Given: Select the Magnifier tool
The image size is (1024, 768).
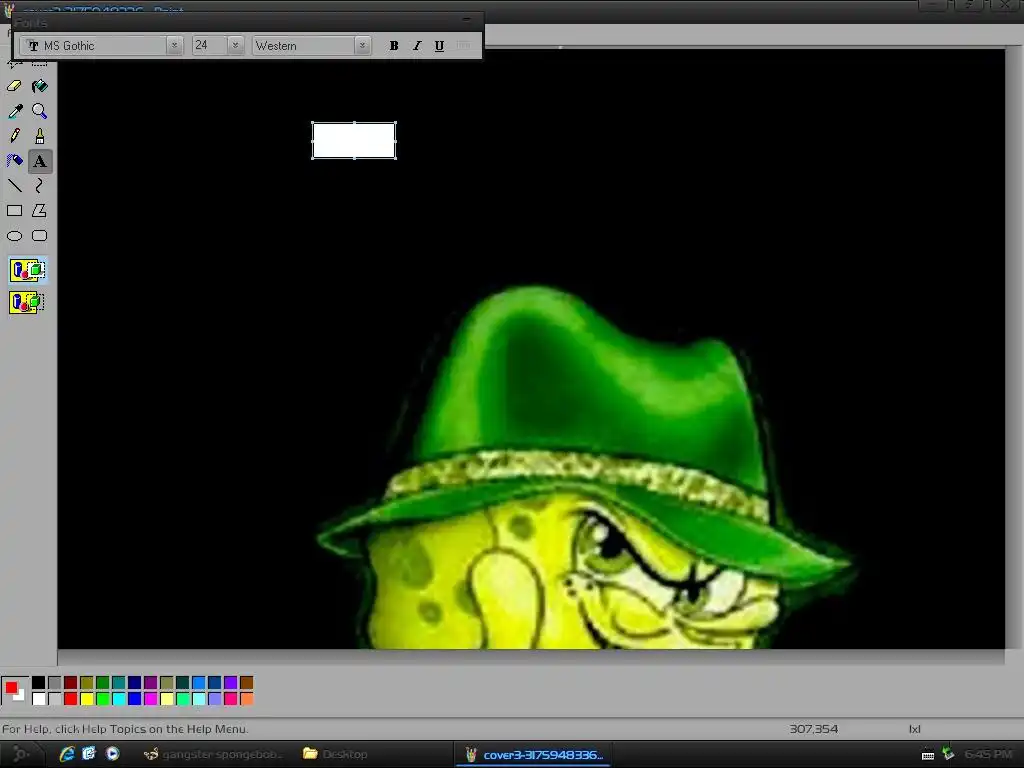Looking at the screenshot, I should click(40, 111).
